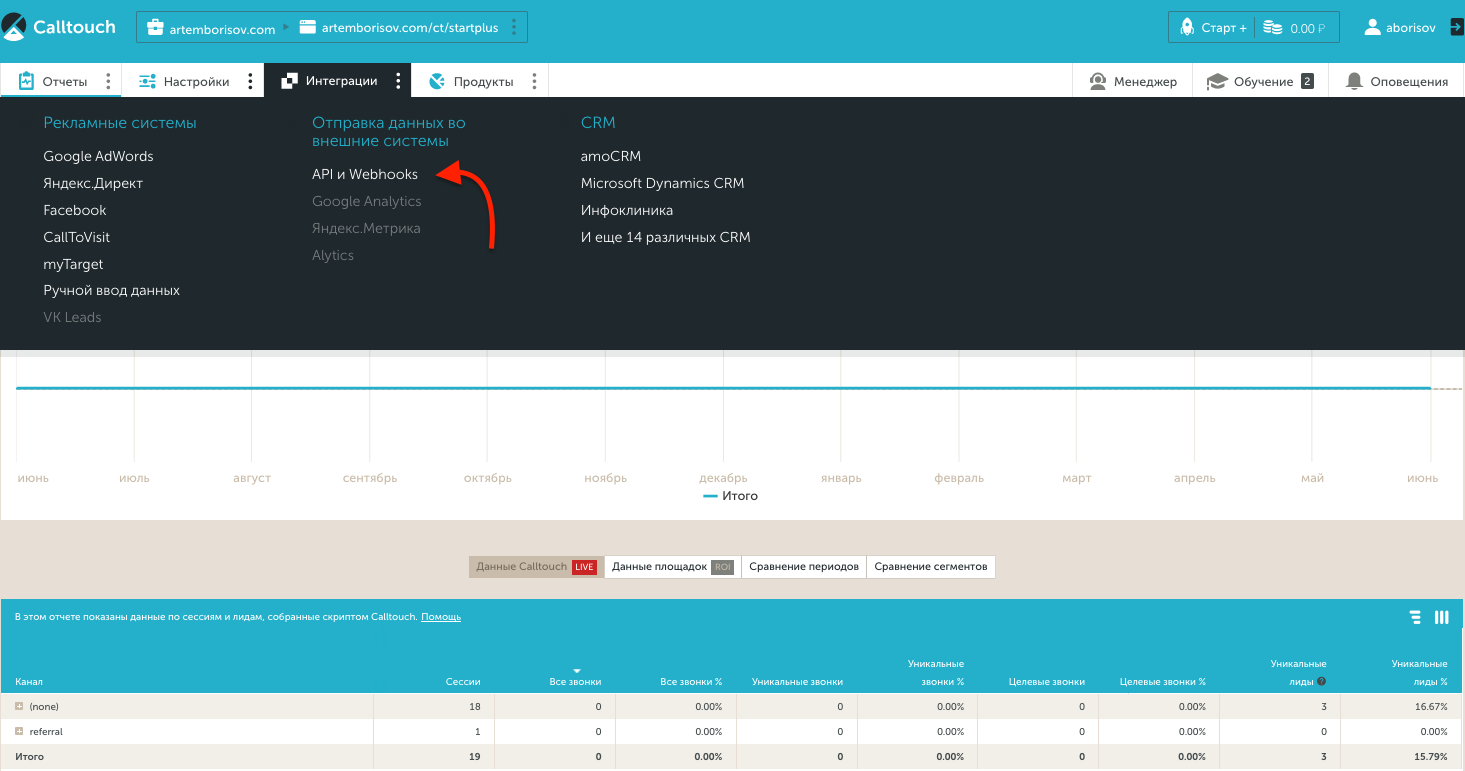Open the three-dot menu beside Продукты
1465x771 pixels.
click(x=534, y=81)
